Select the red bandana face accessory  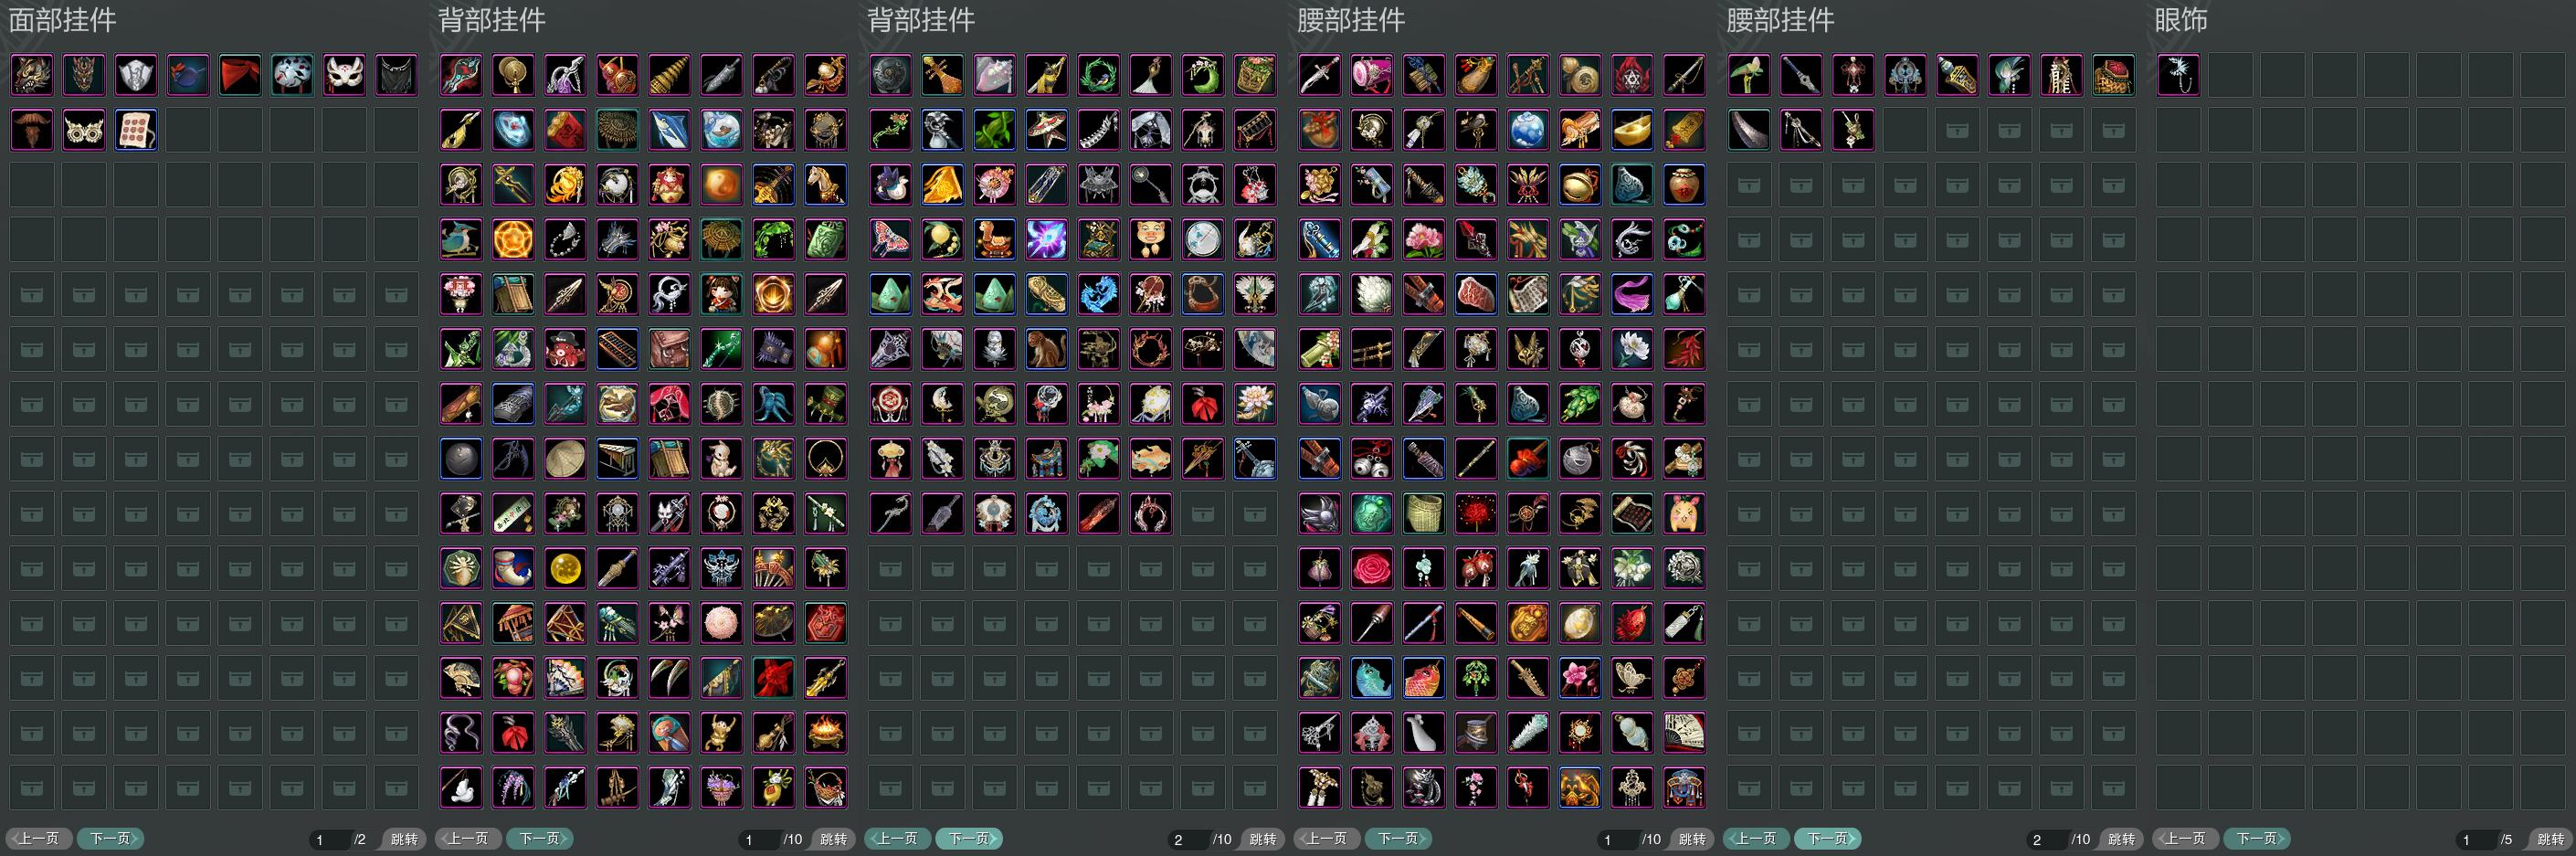click(x=240, y=75)
